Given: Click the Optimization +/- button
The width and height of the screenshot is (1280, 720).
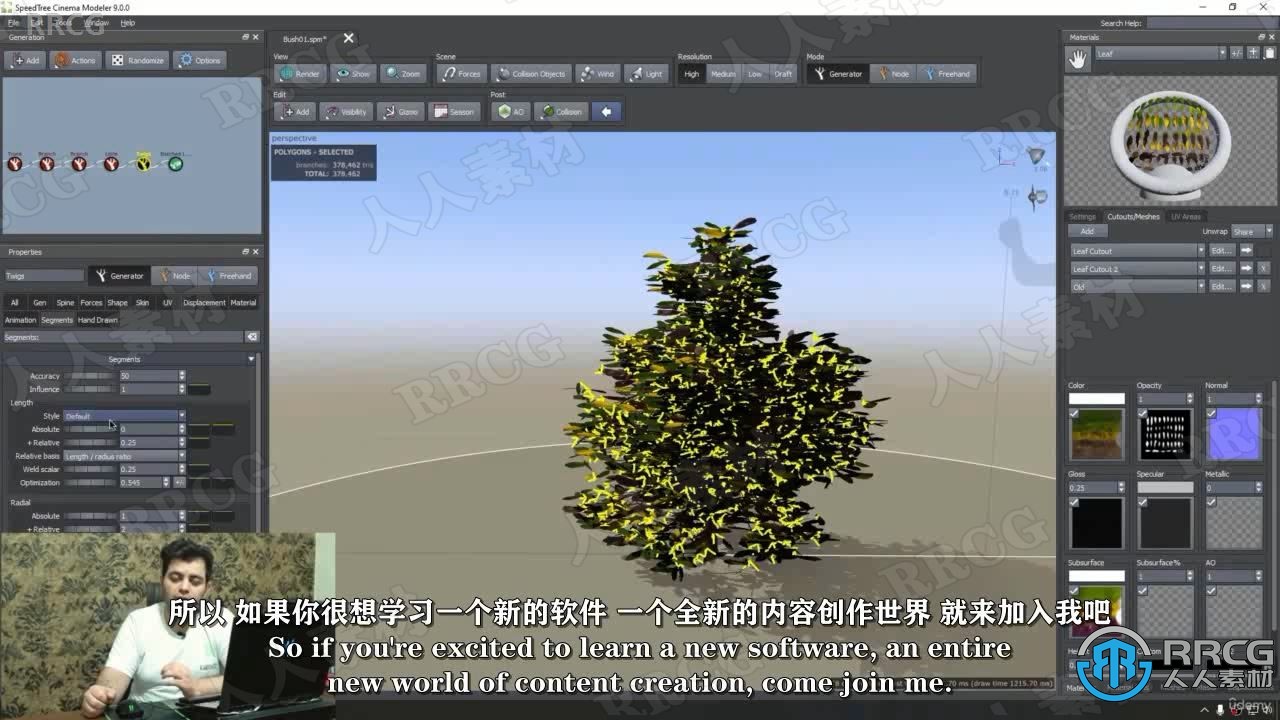Looking at the screenshot, I should 180,482.
